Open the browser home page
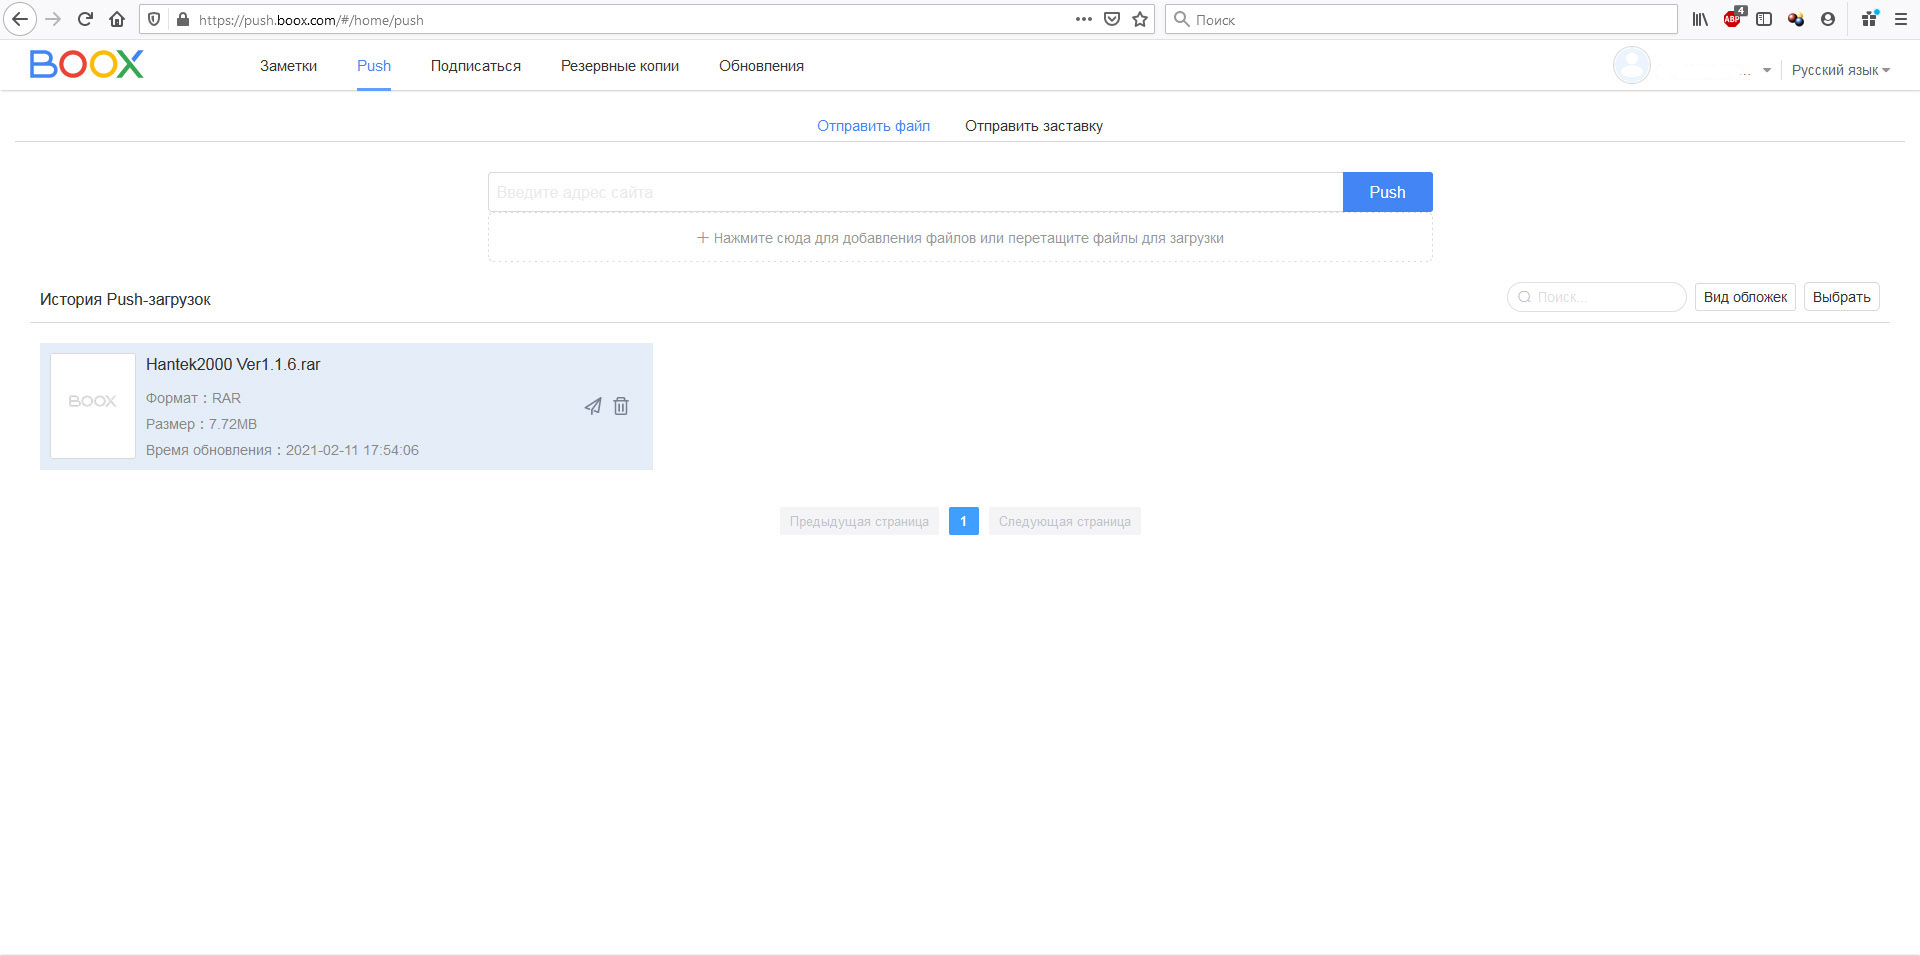 (117, 19)
